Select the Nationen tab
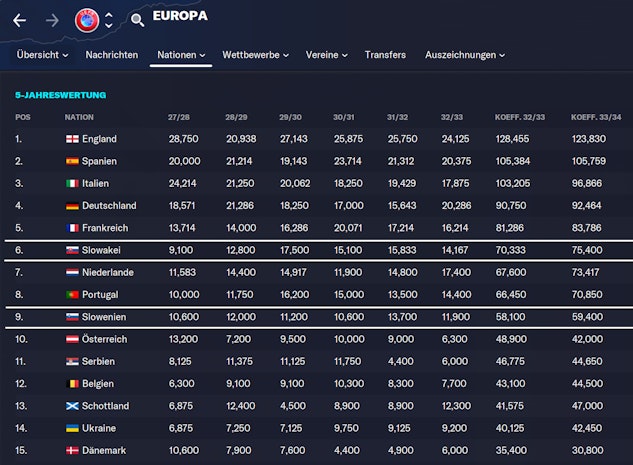This screenshot has width=633, height=465. 181,54
